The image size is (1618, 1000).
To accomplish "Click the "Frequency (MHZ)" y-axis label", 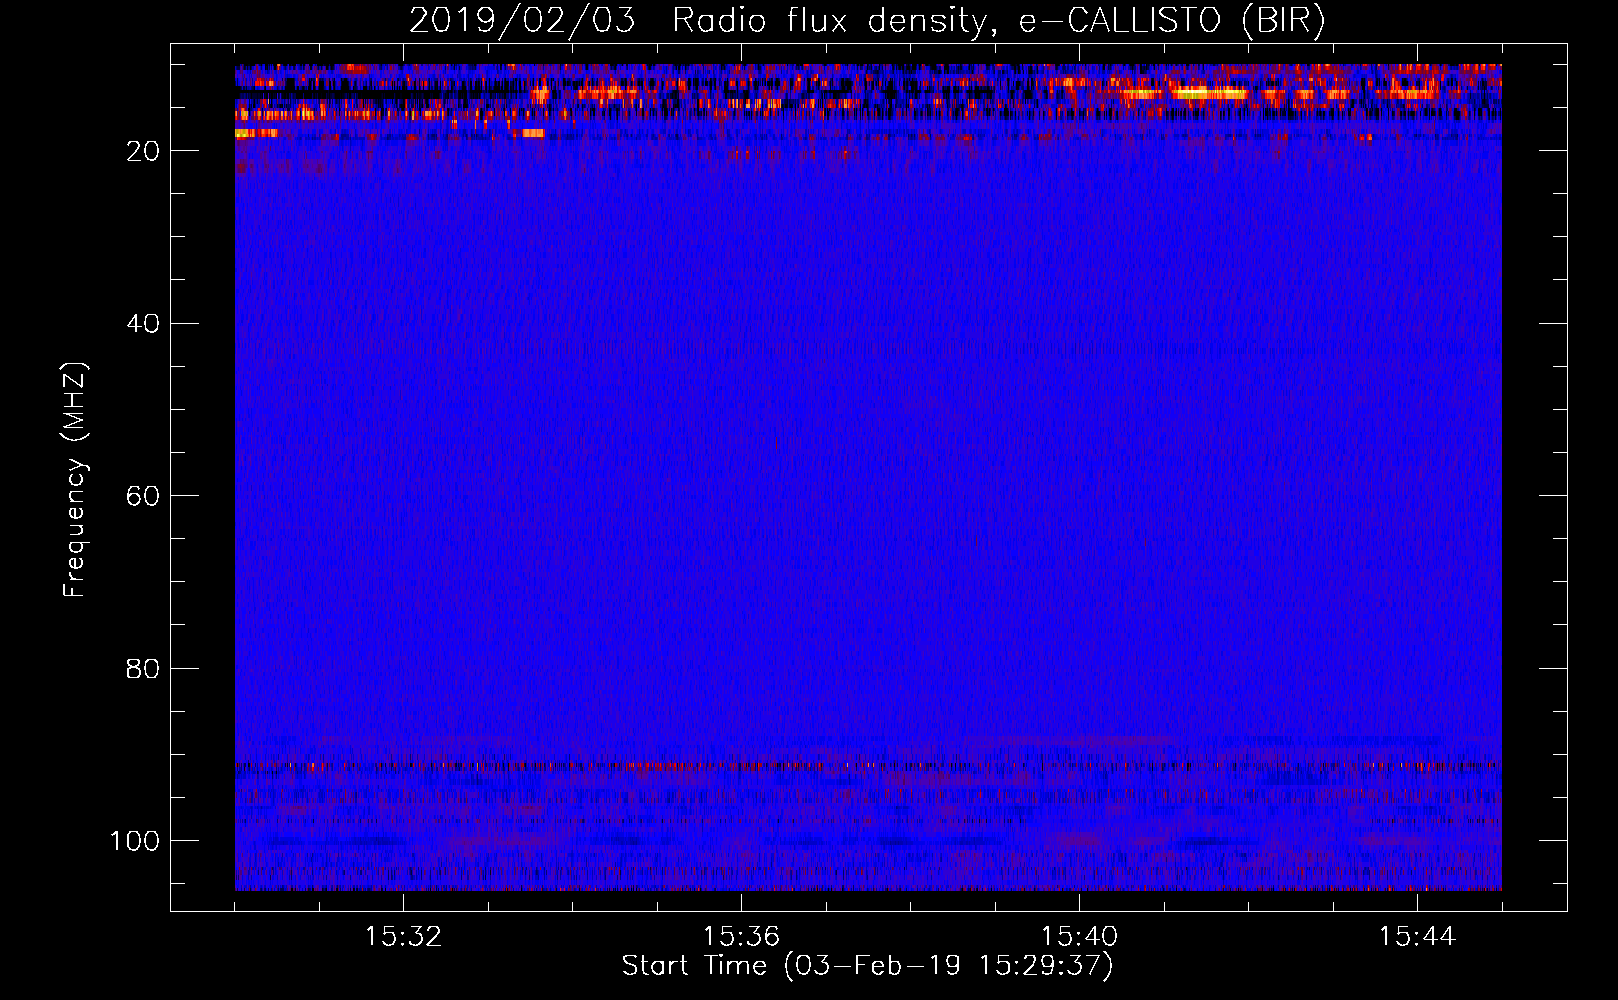I will (x=75, y=480).
